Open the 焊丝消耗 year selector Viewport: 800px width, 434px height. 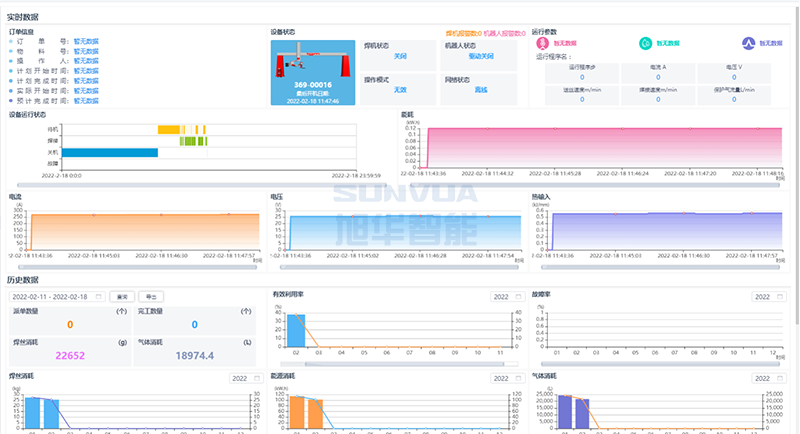coord(245,379)
